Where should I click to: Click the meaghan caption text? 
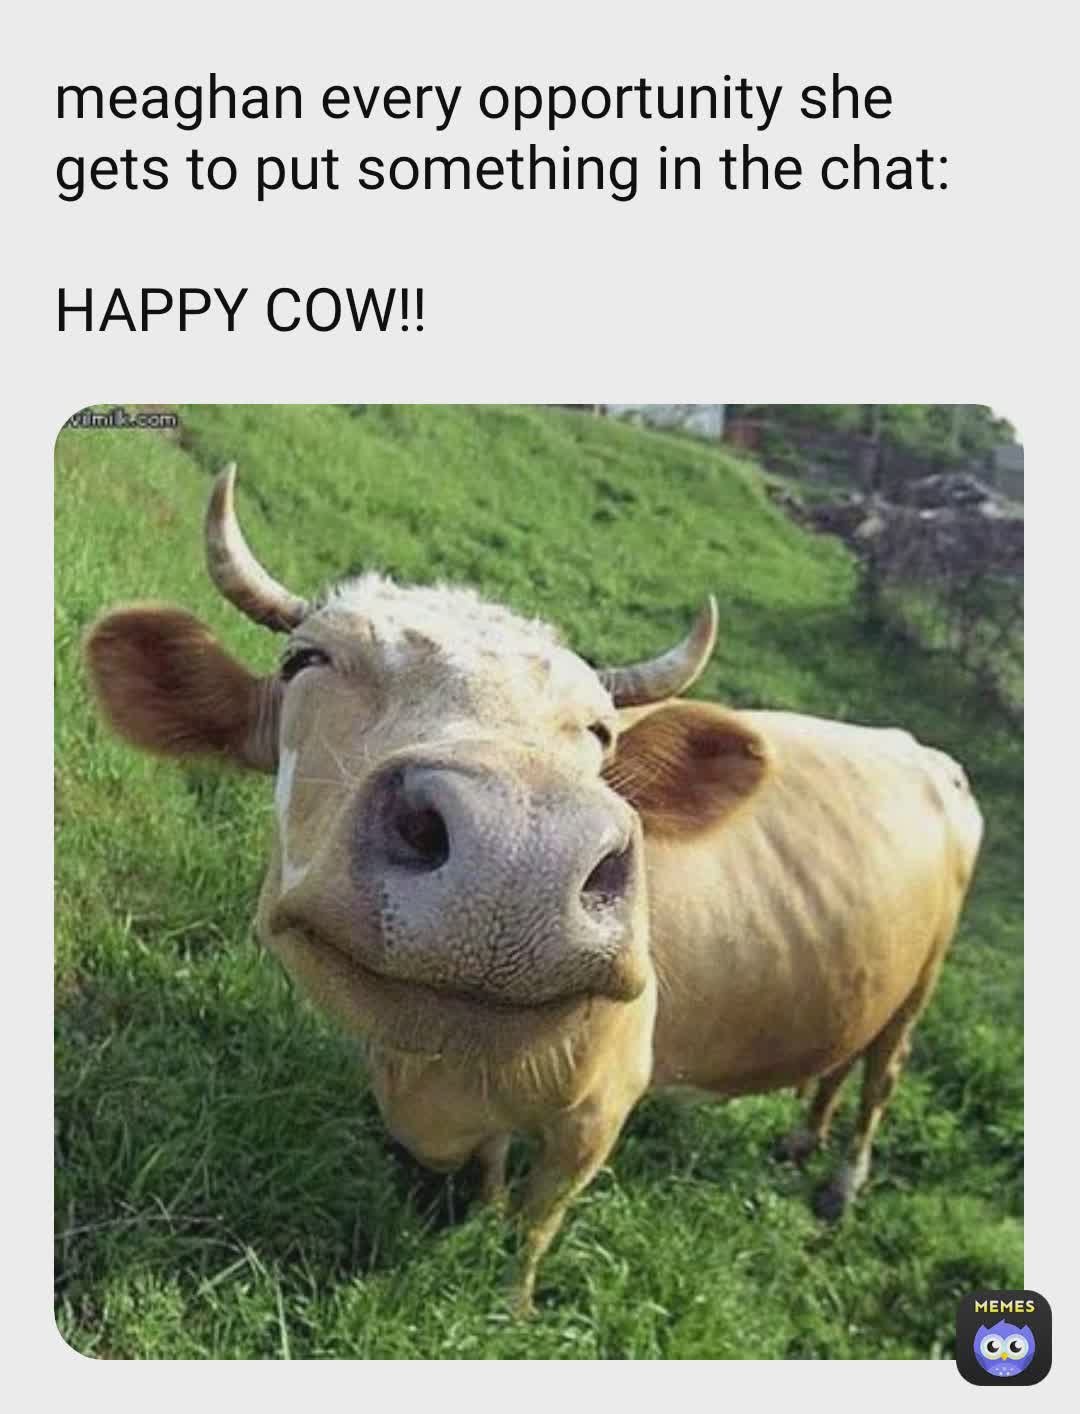[502, 136]
